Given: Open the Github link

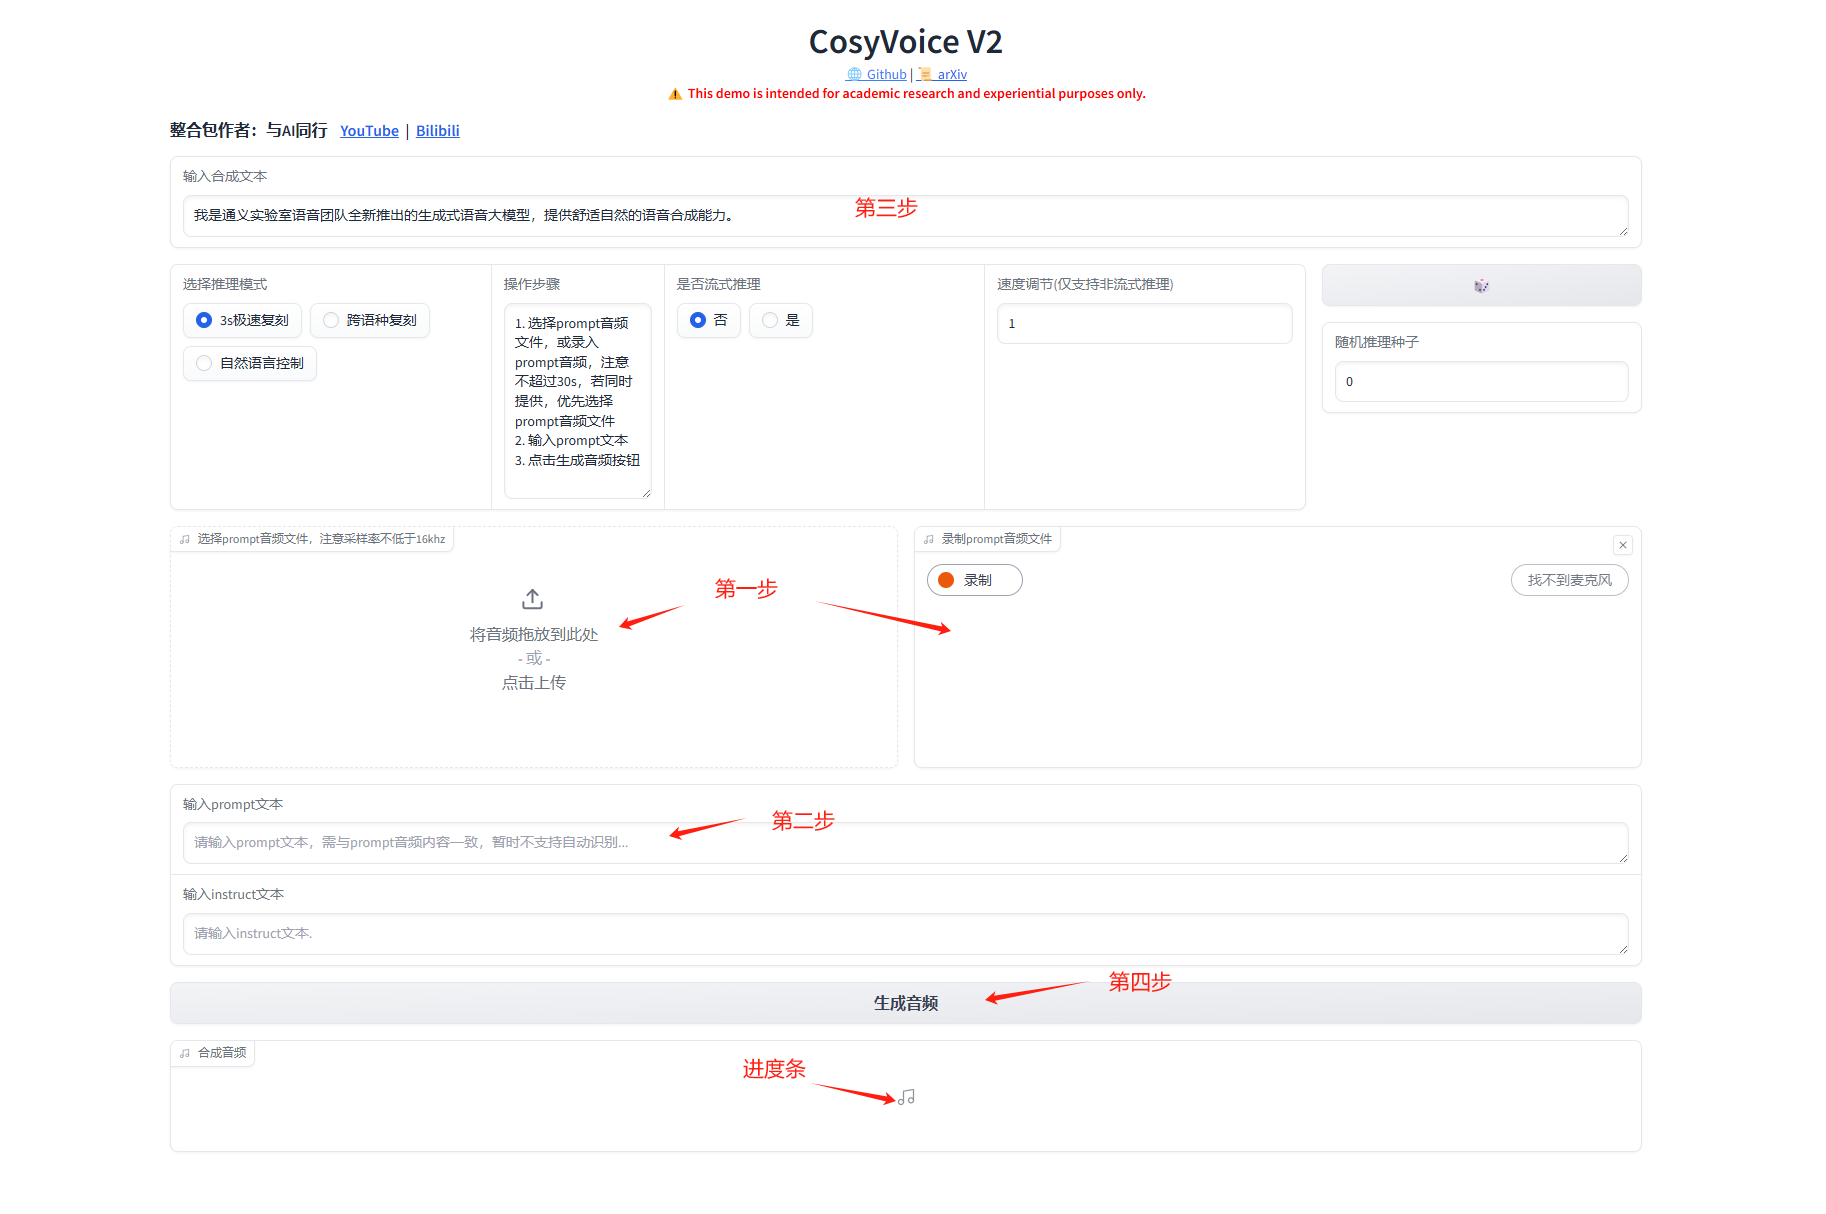Looking at the screenshot, I should click(x=877, y=74).
